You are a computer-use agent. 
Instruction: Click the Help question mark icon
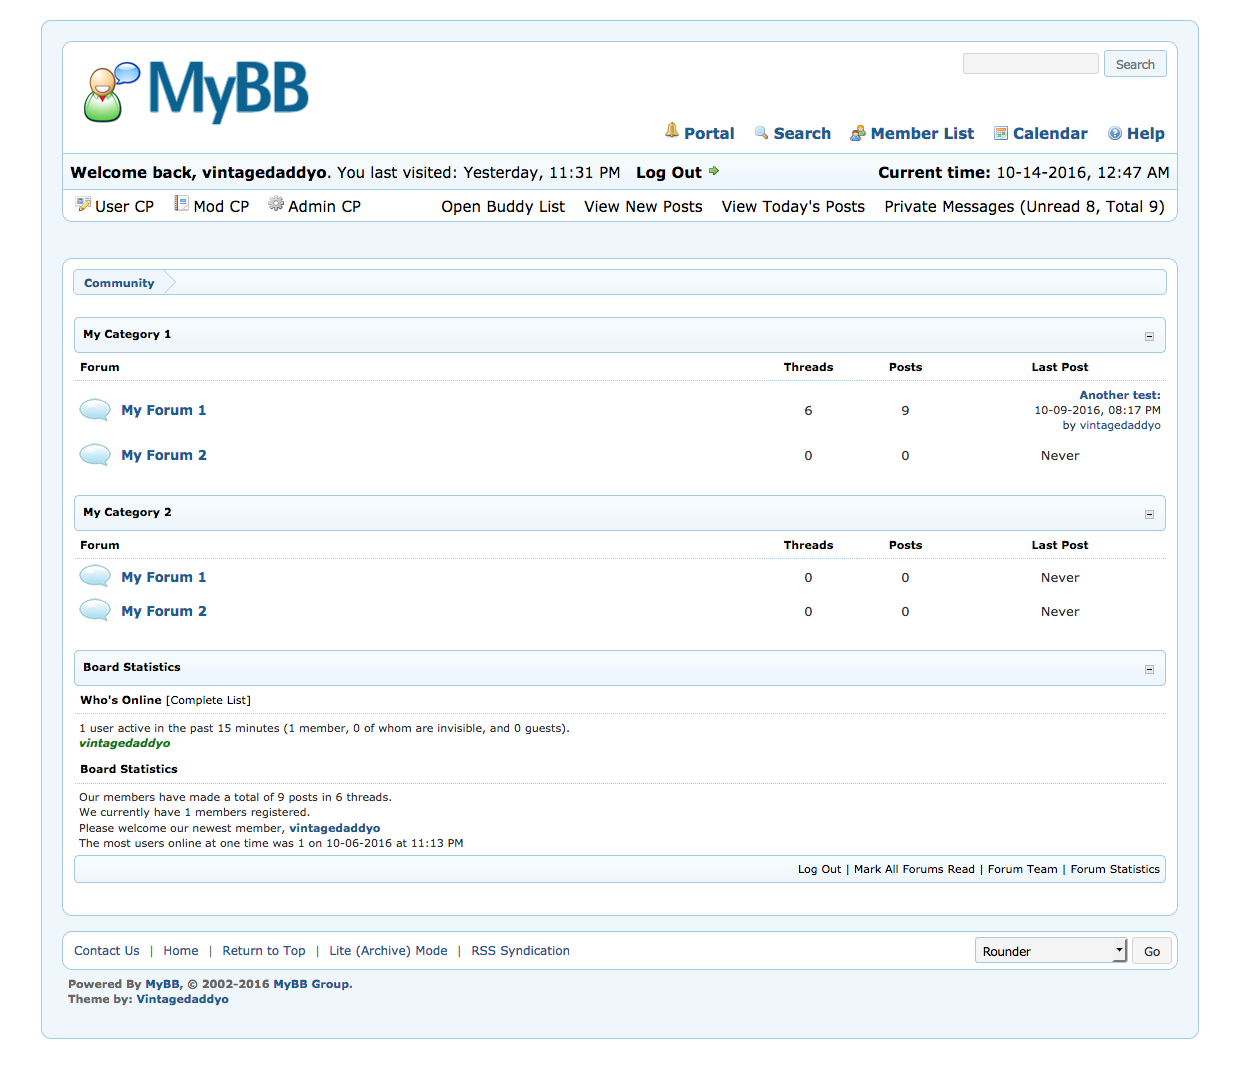click(x=1114, y=134)
